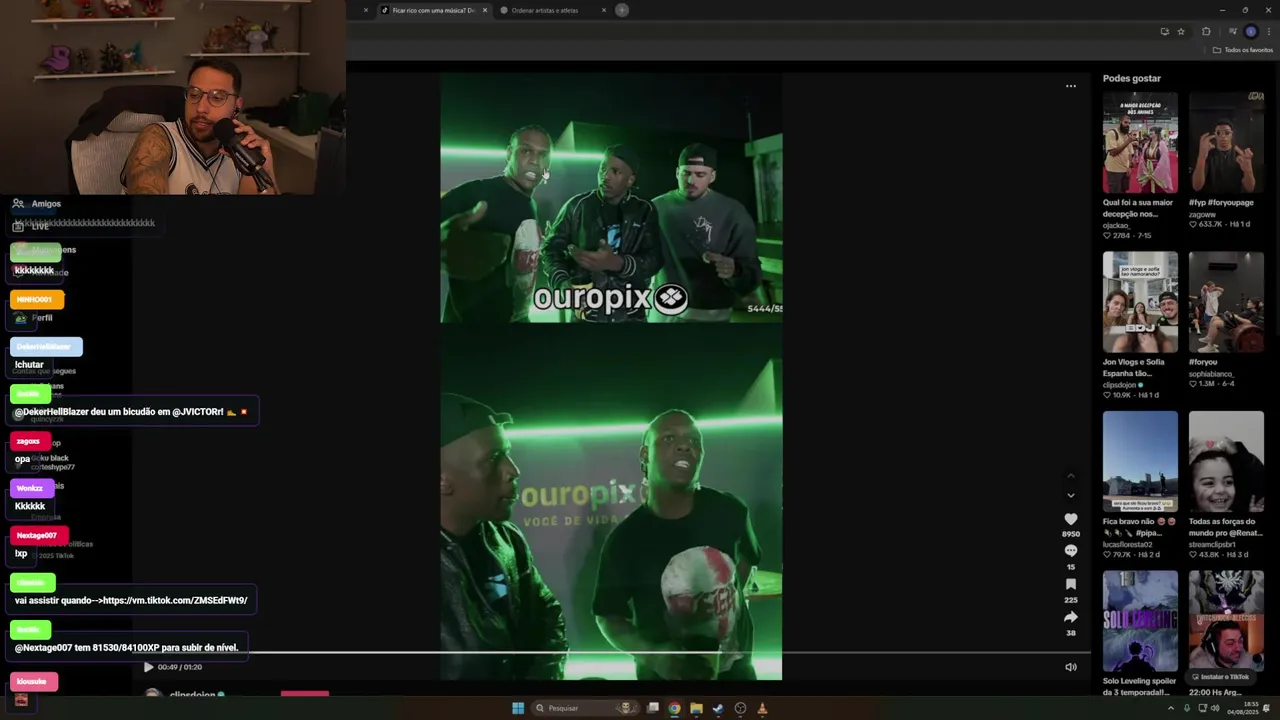Open the '#fyp #foryoupage' recommended video thumbnail
Viewport: 1280px width, 720px height.
click(1226, 143)
